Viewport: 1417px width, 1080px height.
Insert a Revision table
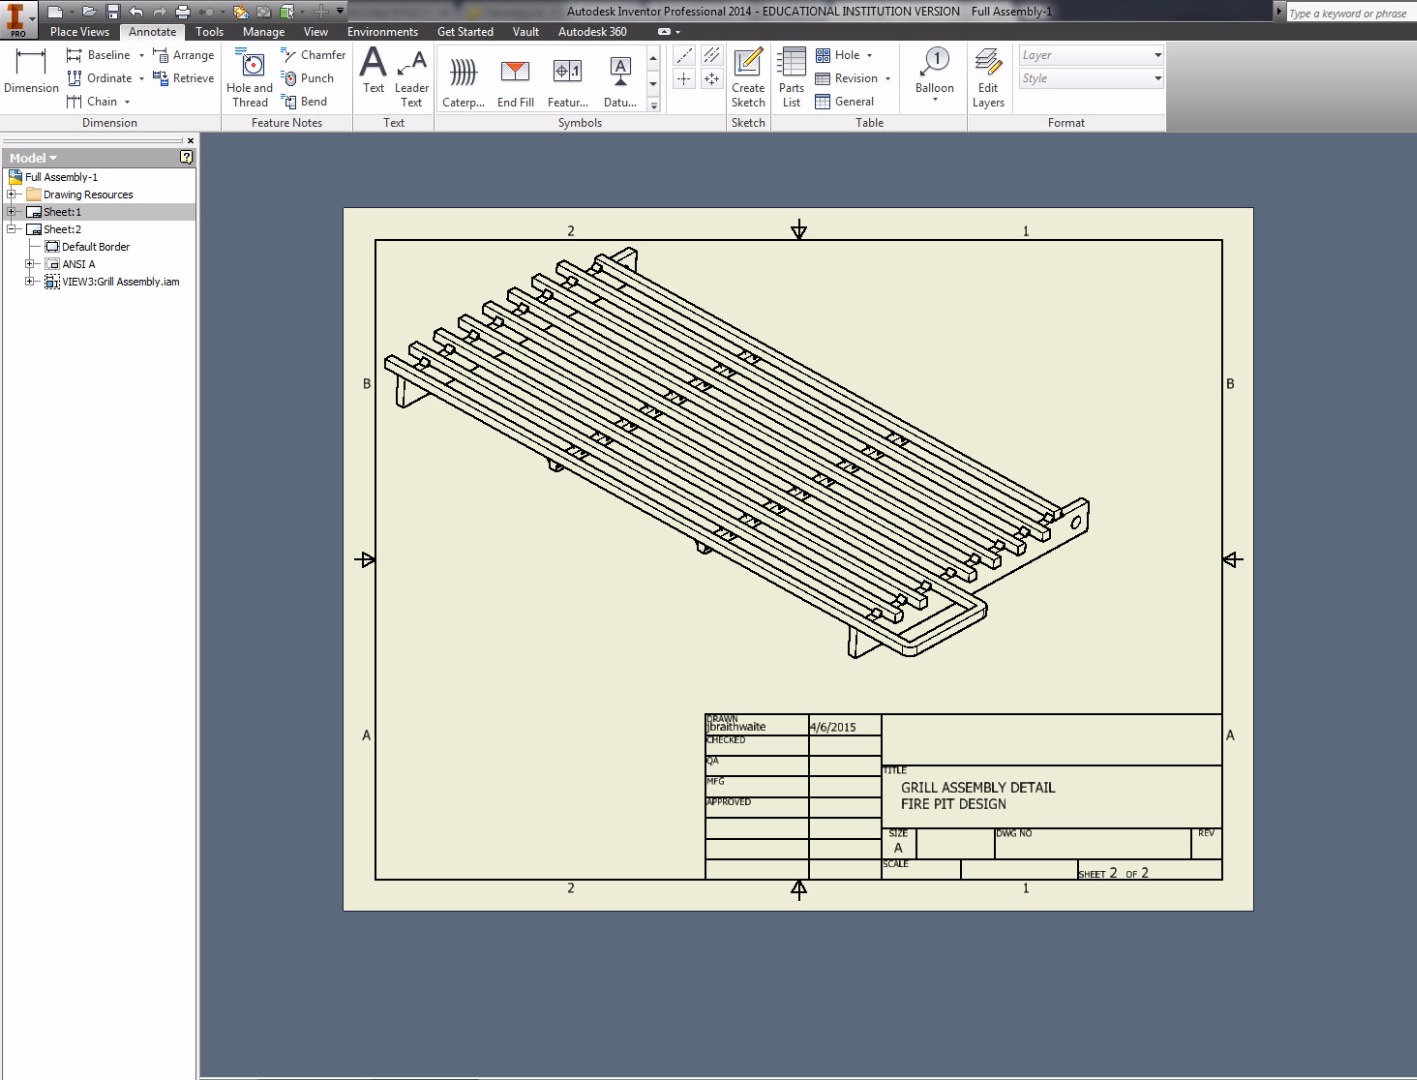tap(846, 78)
